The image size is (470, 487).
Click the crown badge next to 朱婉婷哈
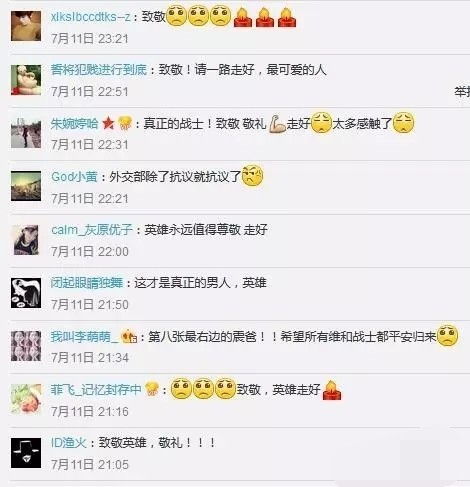click(125, 123)
